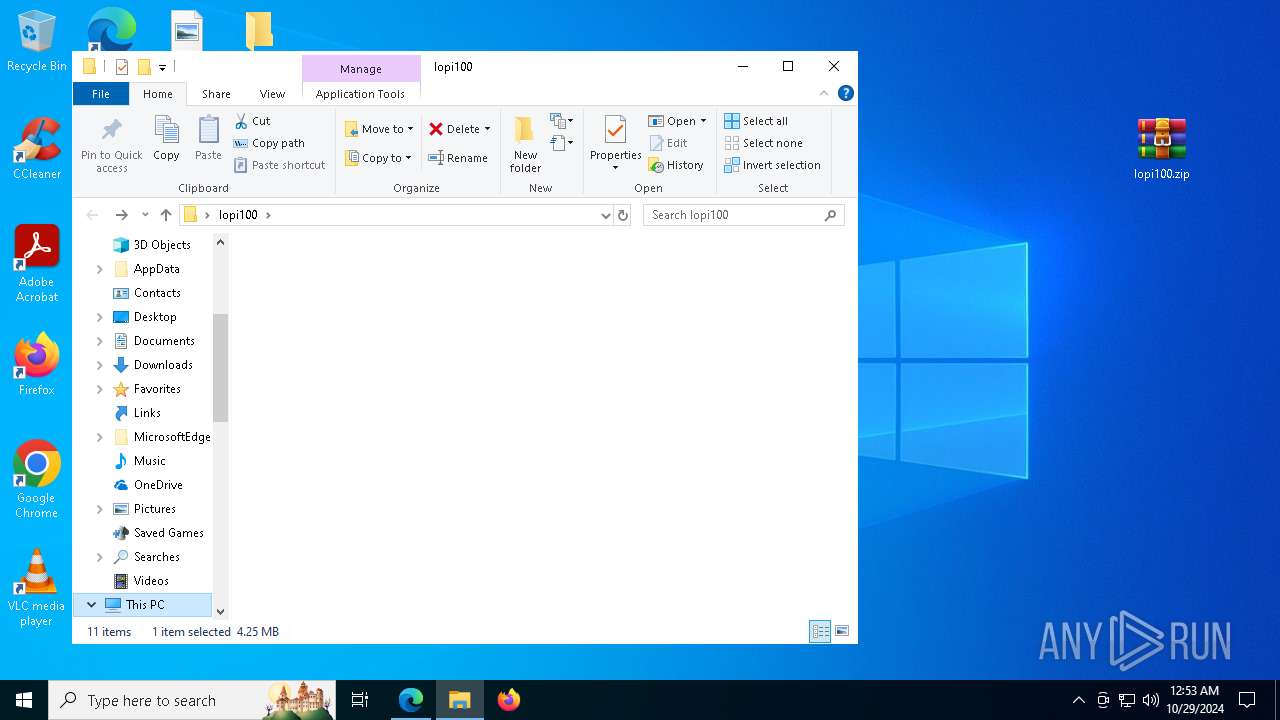
Task: Open Google Chrome desktop shortcut
Action: coord(37,479)
